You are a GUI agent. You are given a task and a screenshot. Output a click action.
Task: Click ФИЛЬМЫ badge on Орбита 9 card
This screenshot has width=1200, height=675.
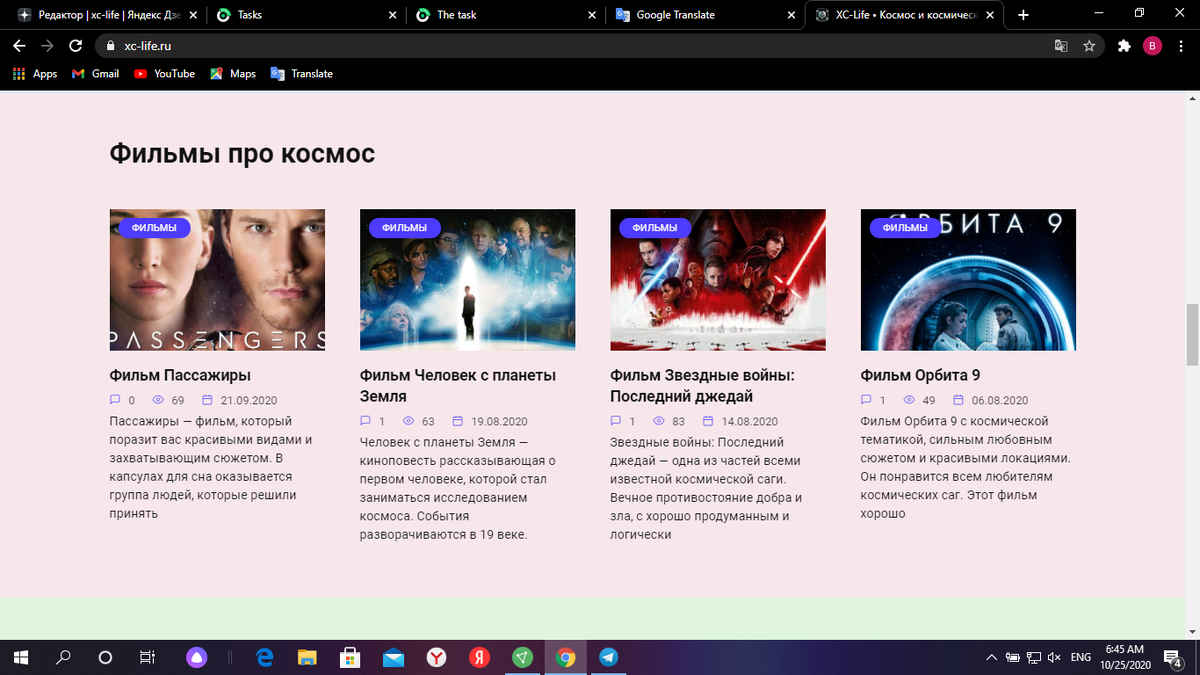point(905,228)
